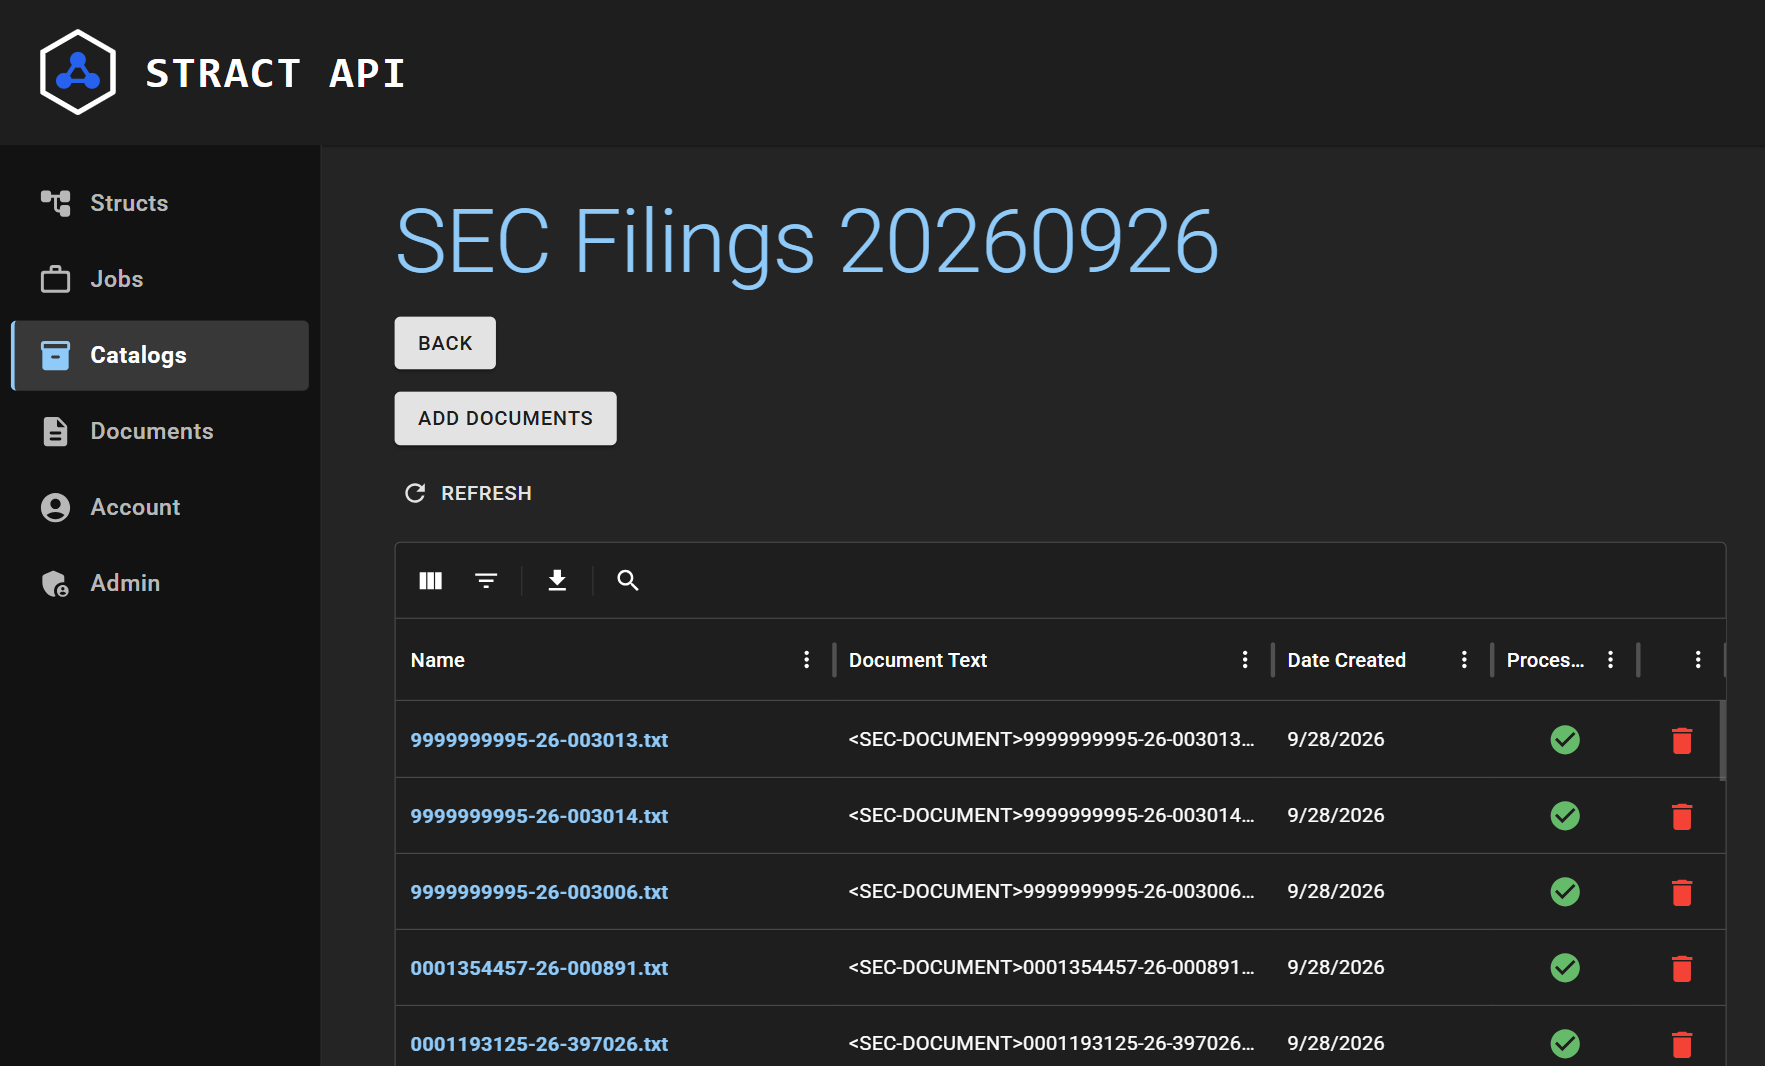
Task: Click processed checkmark for 0001354457-26-000891.txt
Action: 1565,968
